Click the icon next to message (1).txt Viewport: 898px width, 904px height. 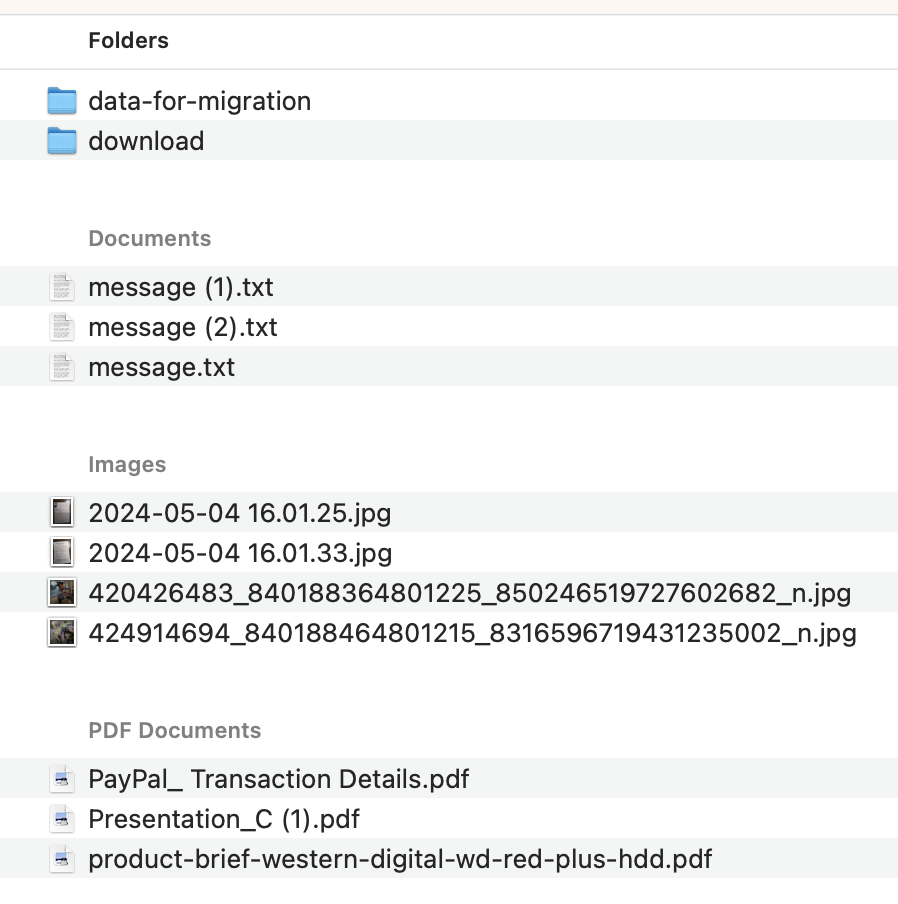pos(62,287)
